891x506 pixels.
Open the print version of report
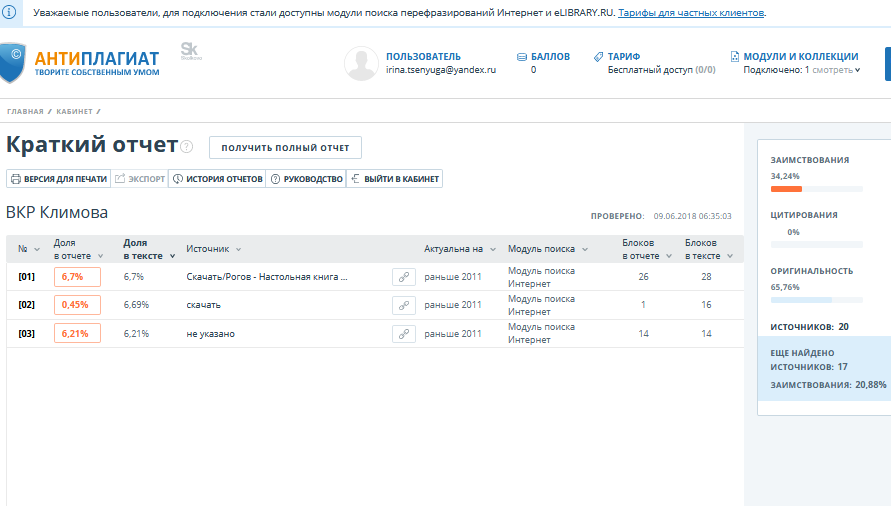click(x=58, y=179)
